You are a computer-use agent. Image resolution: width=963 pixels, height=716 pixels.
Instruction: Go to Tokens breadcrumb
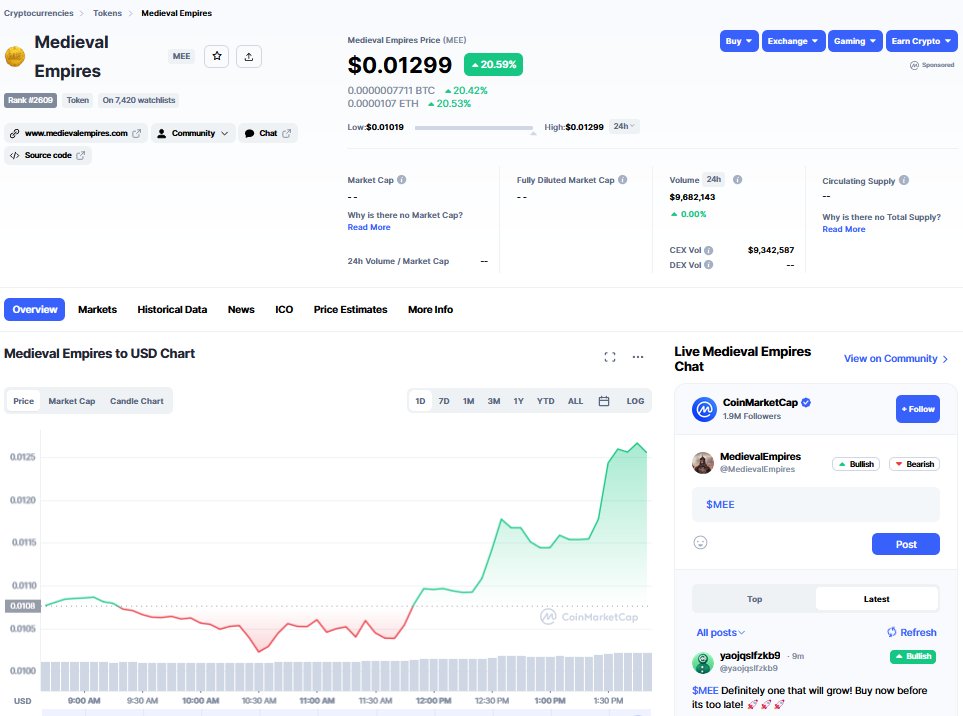click(x=107, y=13)
